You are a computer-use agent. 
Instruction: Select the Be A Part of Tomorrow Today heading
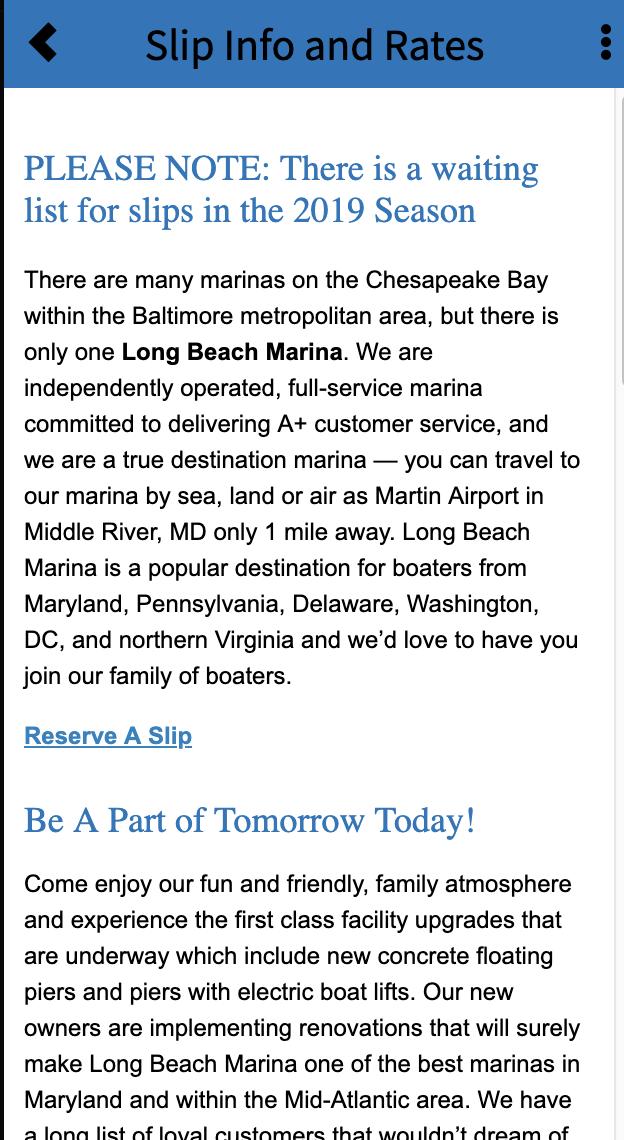coord(250,821)
